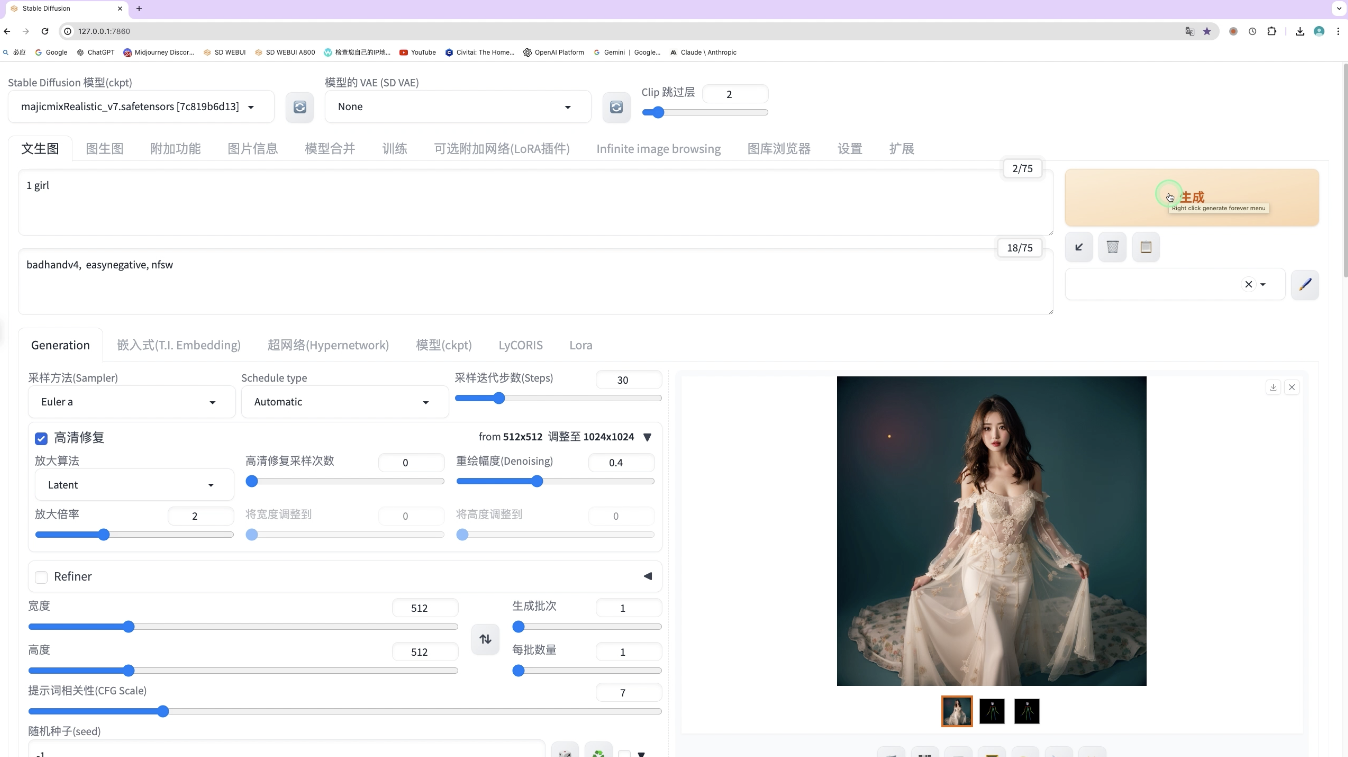Adjust the 重绘幅度 Denoising slider

click(555, 481)
